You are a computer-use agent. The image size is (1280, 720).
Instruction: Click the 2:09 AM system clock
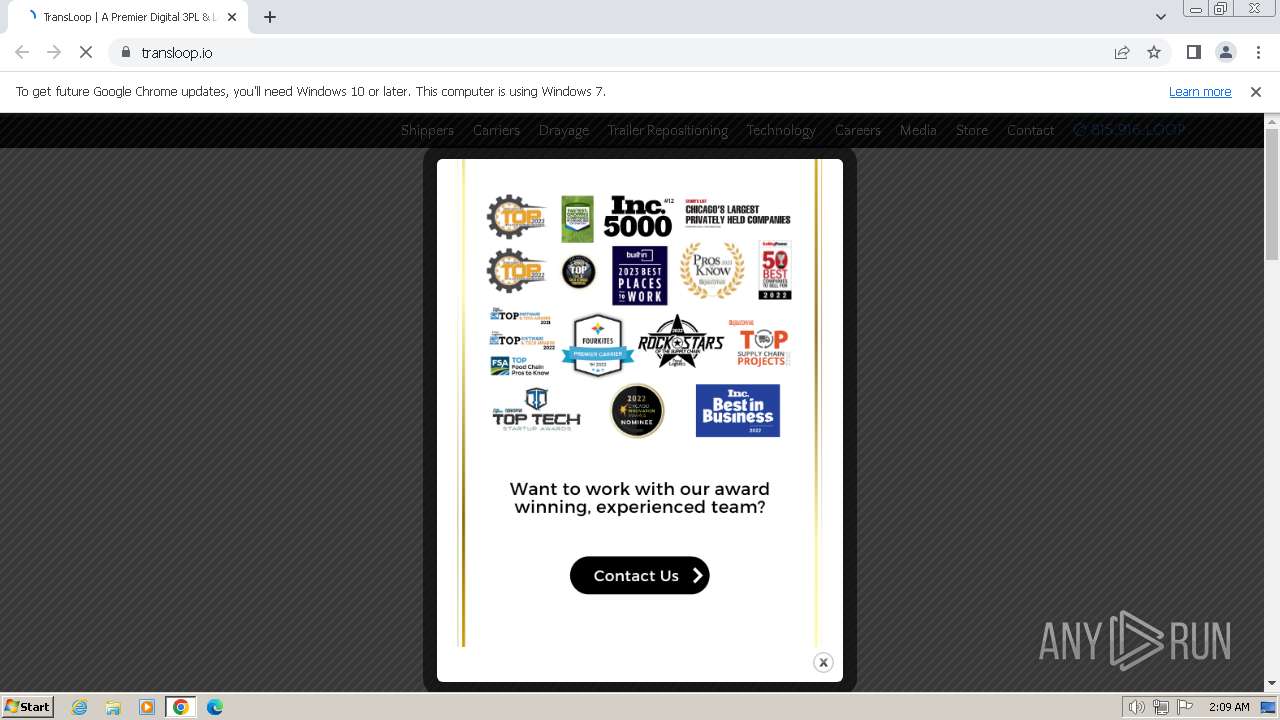[1229, 707]
